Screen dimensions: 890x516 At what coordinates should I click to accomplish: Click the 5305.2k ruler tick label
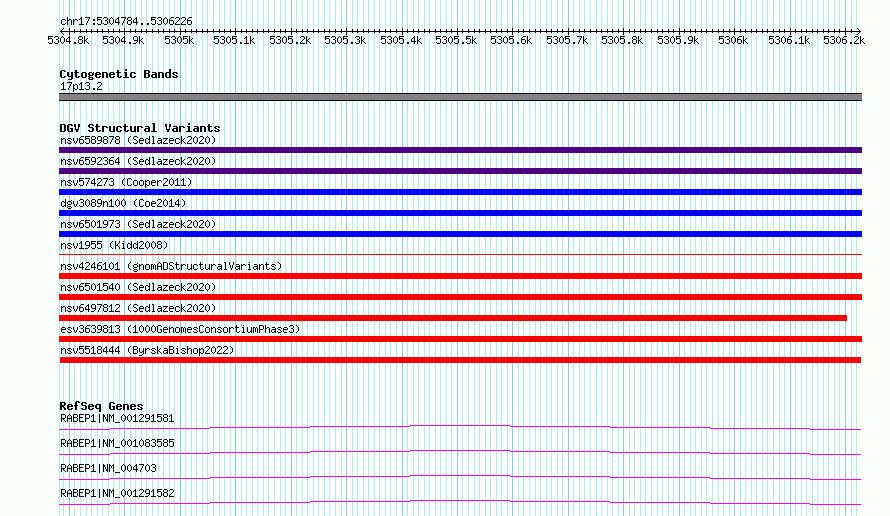[x=290, y=40]
